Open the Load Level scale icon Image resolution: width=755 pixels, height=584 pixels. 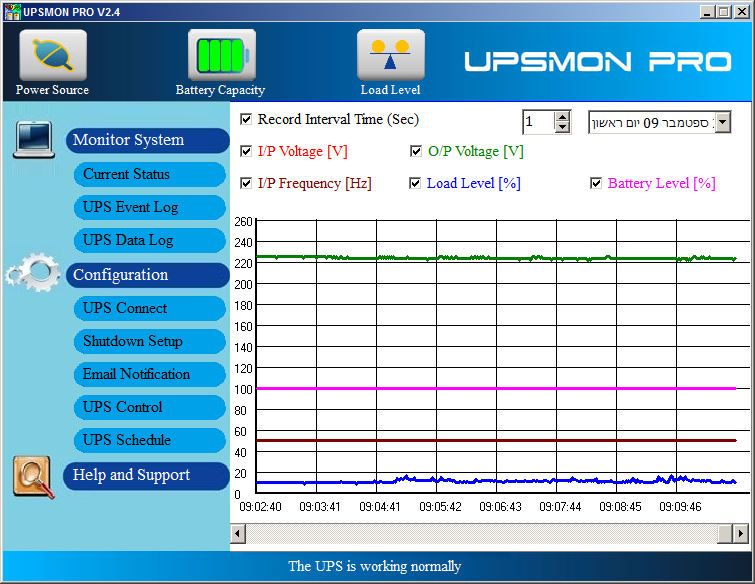tap(391, 55)
